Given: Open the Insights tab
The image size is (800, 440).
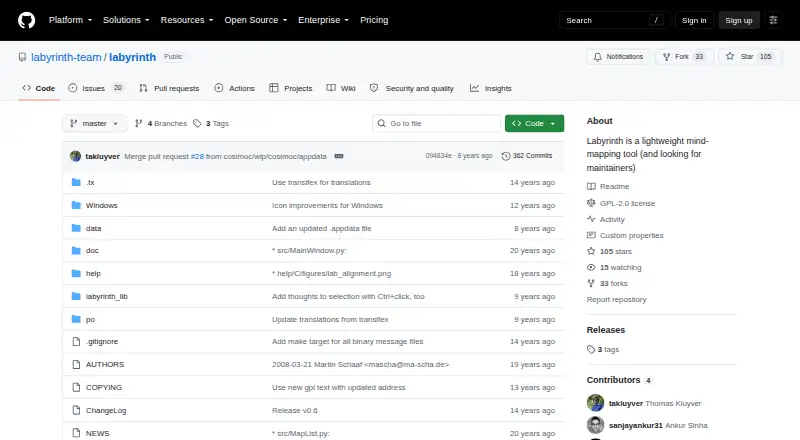Looking at the screenshot, I should tap(490, 88).
